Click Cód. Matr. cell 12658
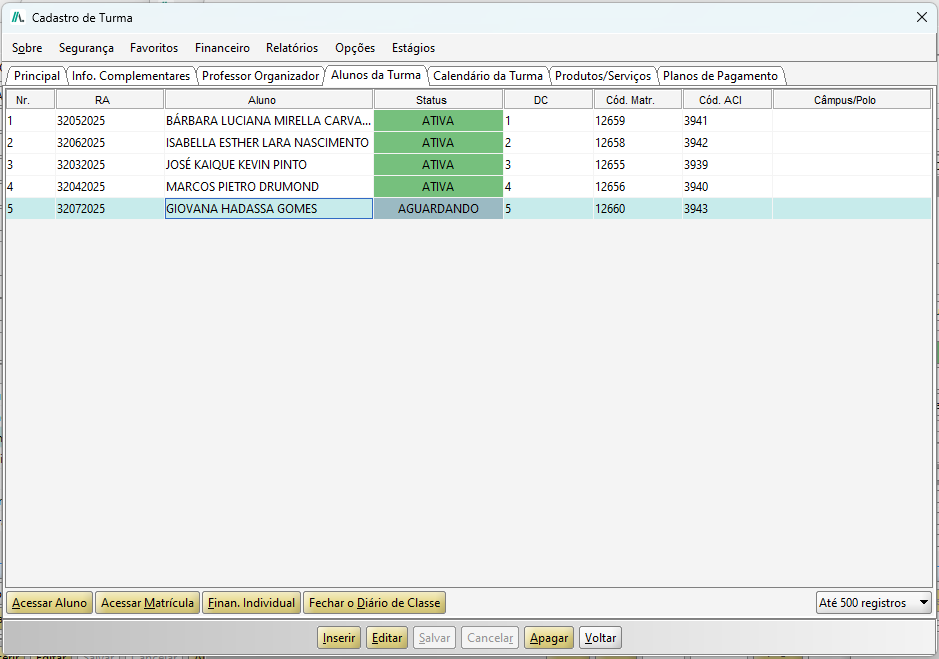The image size is (939, 659). [638, 143]
